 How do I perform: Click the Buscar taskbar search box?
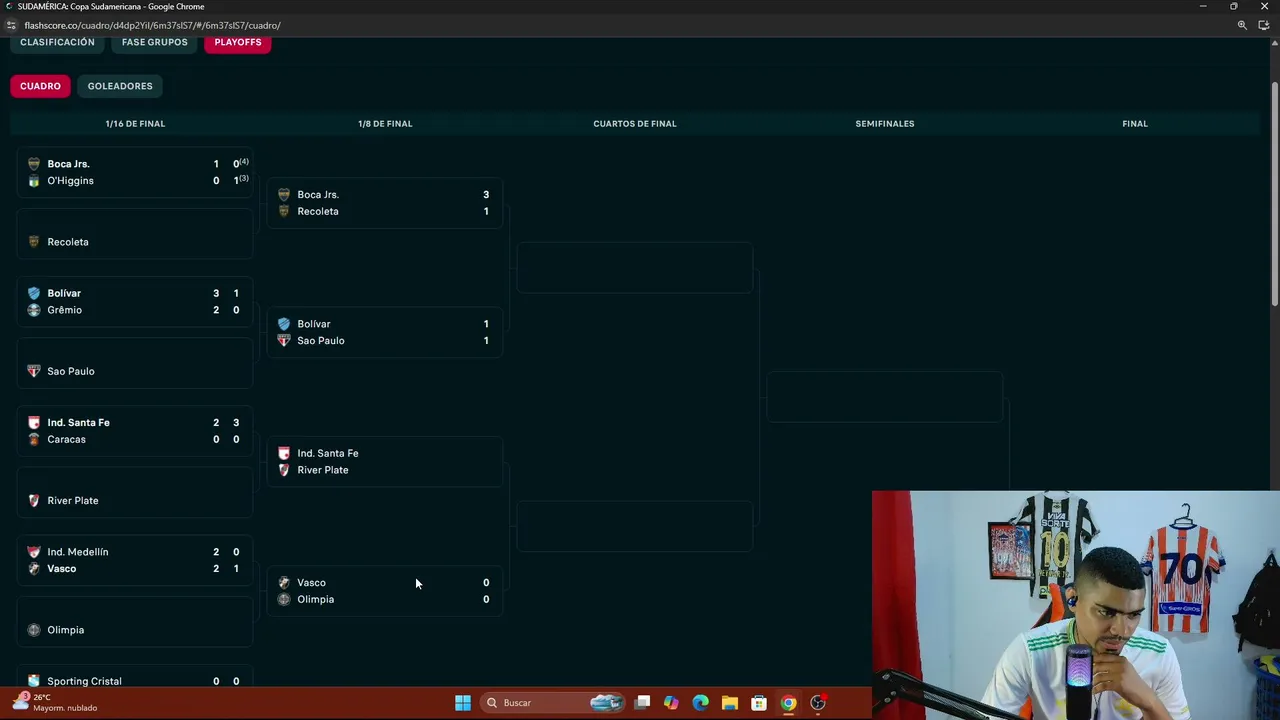tap(554, 703)
